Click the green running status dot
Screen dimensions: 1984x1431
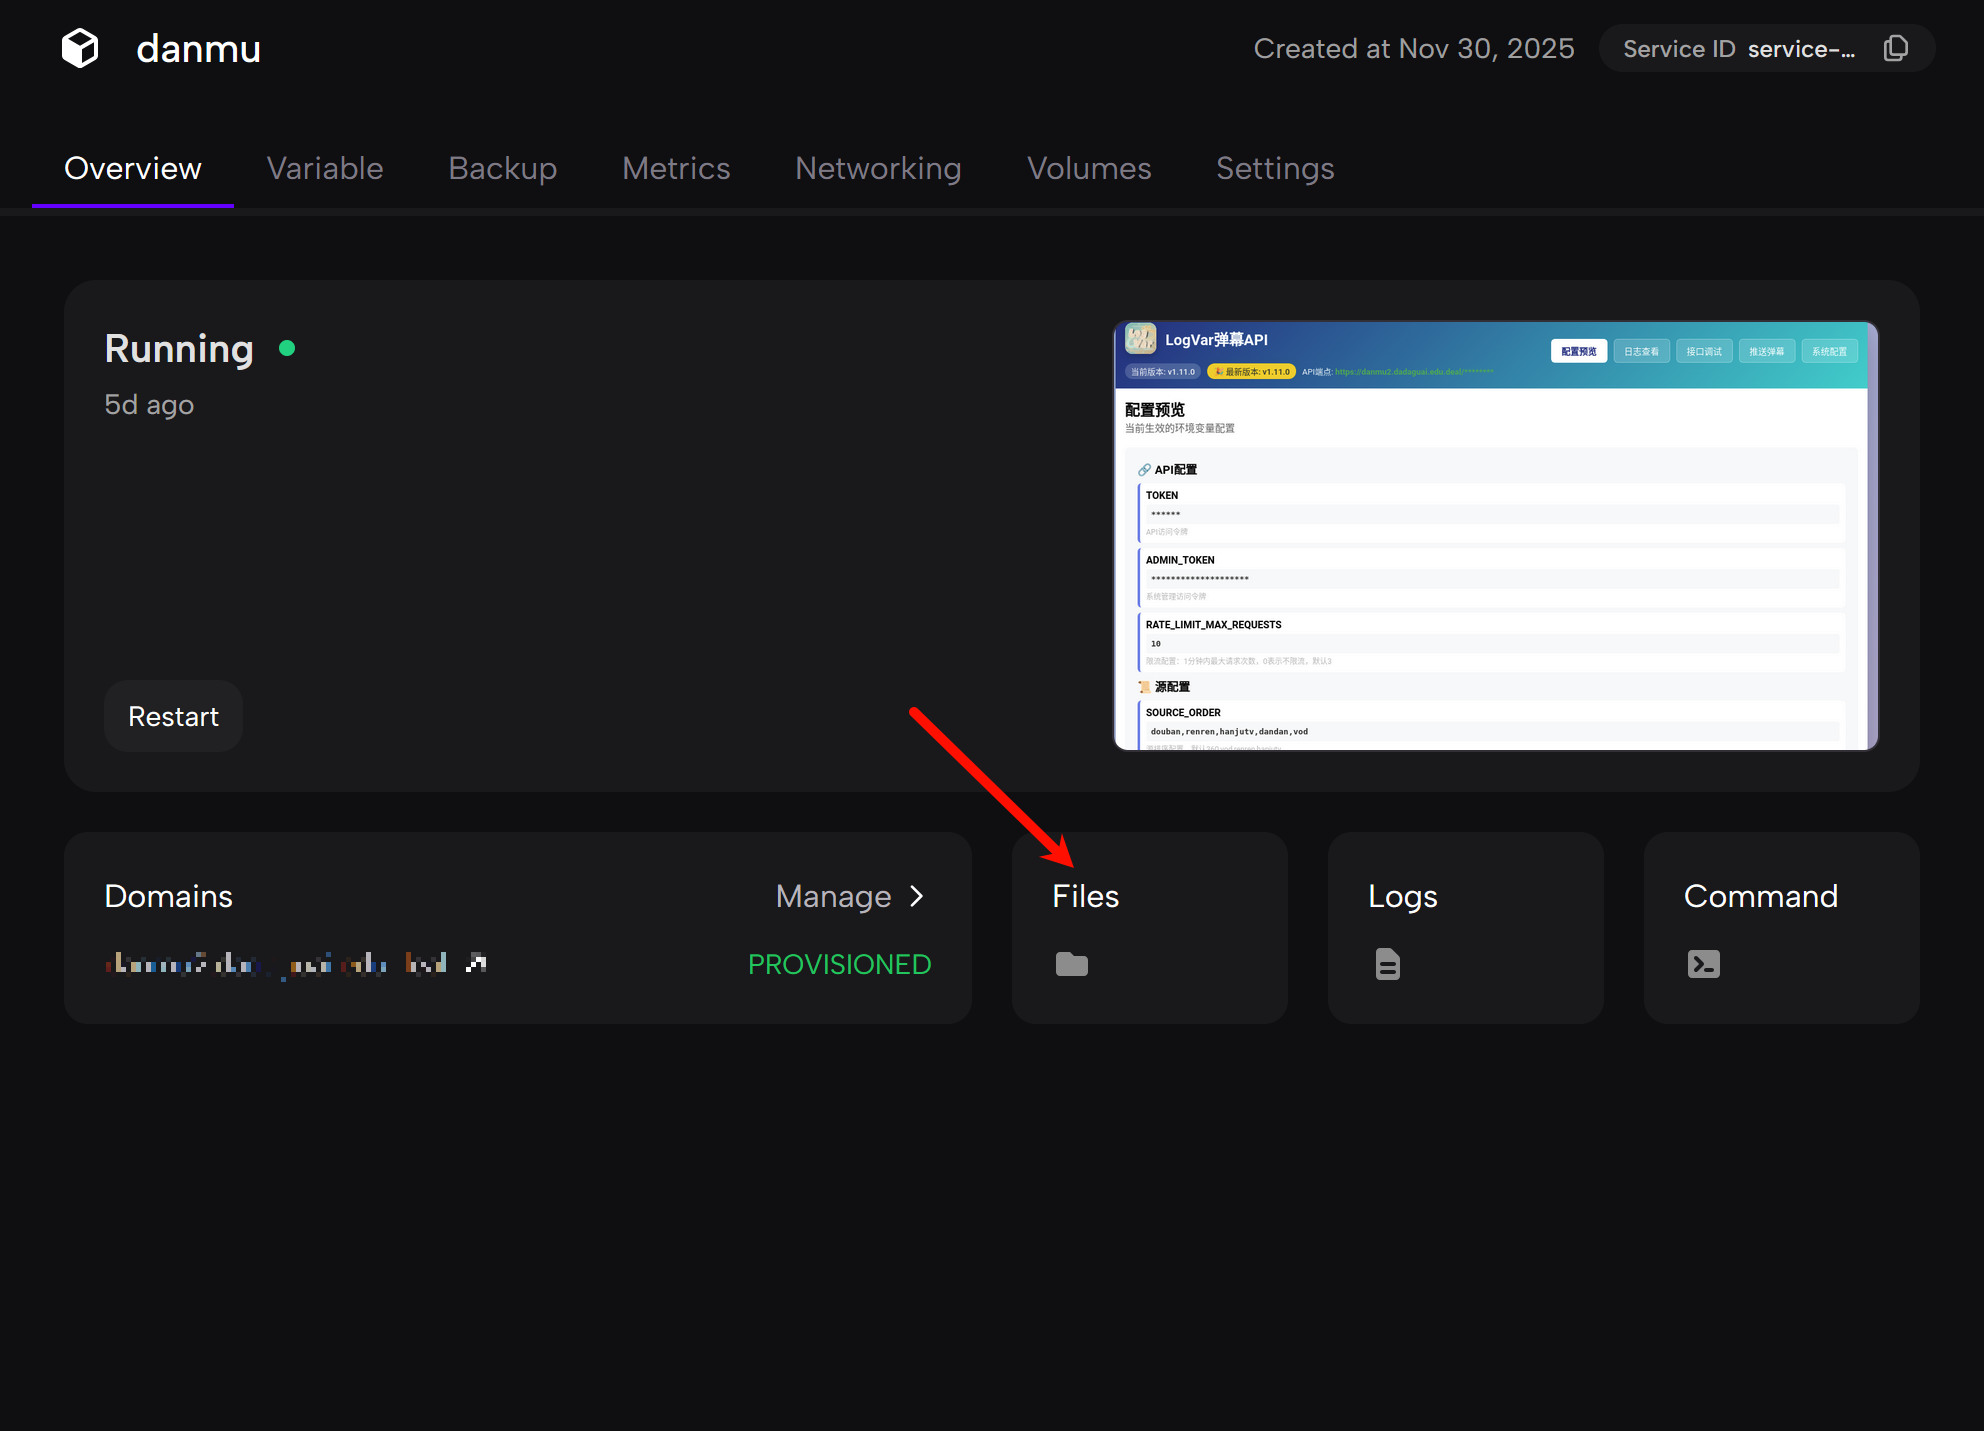coord(287,348)
